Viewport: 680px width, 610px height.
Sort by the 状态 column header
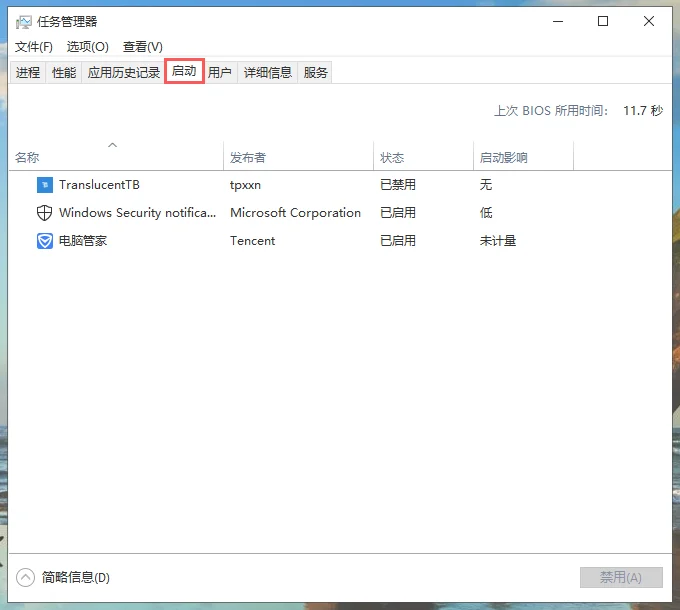[423, 156]
